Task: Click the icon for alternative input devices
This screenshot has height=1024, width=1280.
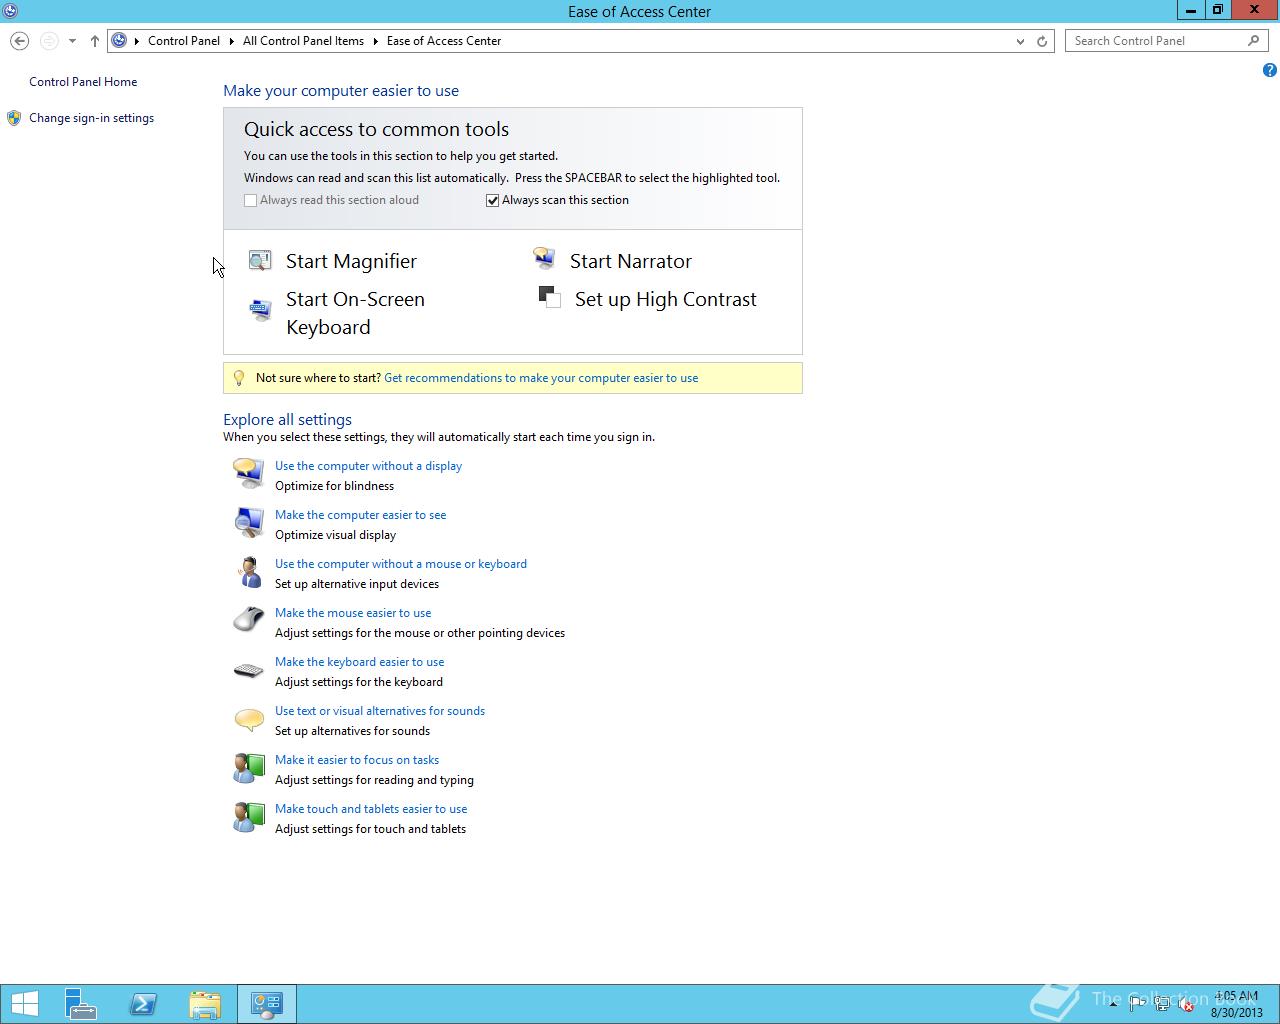Action: point(248,571)
